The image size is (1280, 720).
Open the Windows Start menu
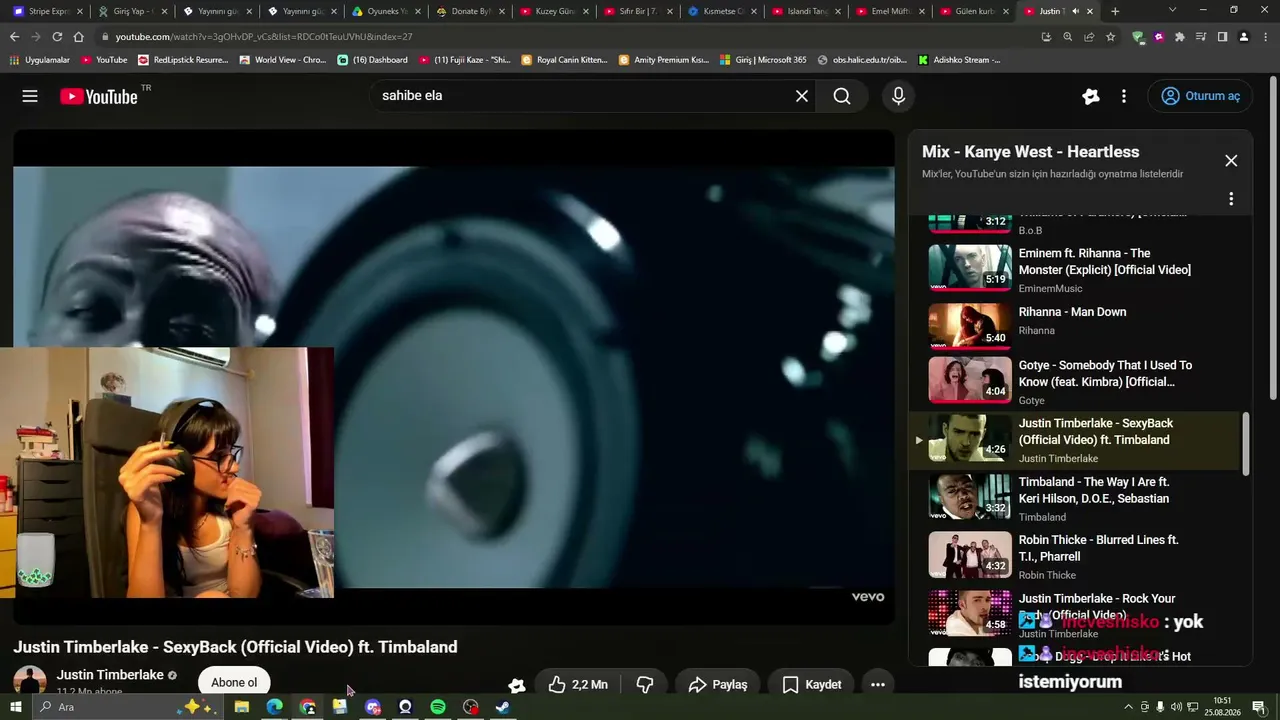click(x=15, y=707)
